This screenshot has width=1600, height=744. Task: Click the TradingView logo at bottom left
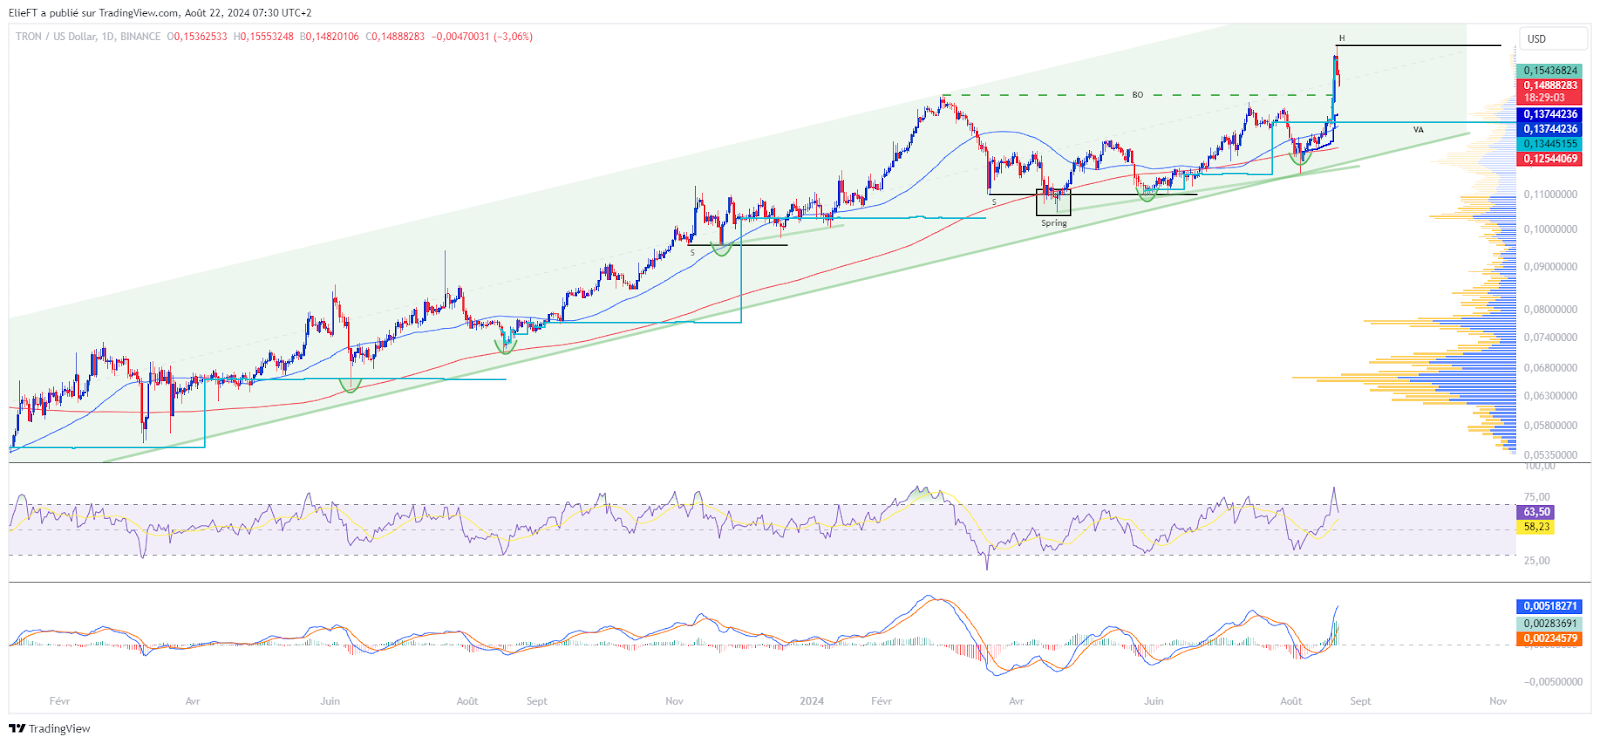coord(50,728)
